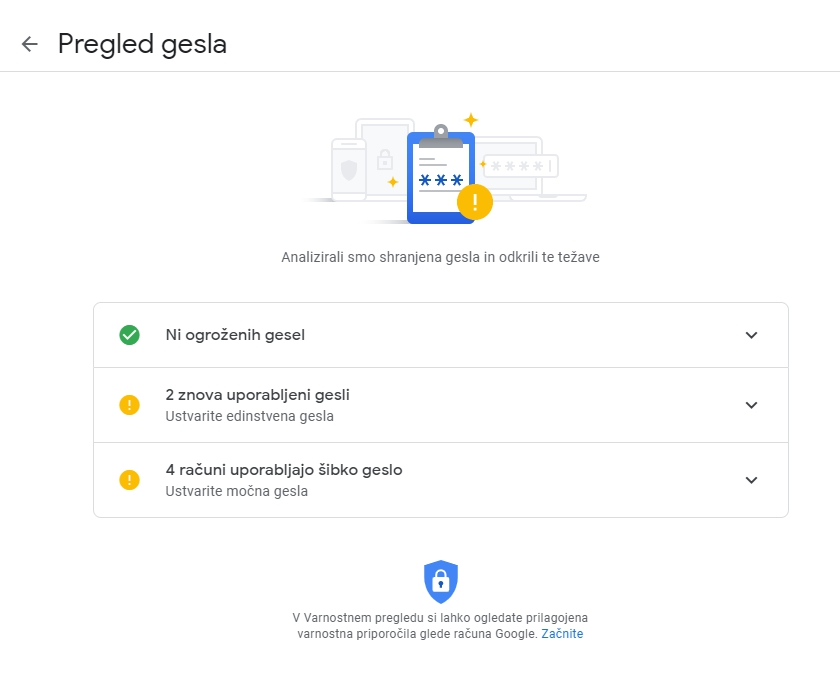Click the large yellow exclamation badge on illustration

click(475, 202)
